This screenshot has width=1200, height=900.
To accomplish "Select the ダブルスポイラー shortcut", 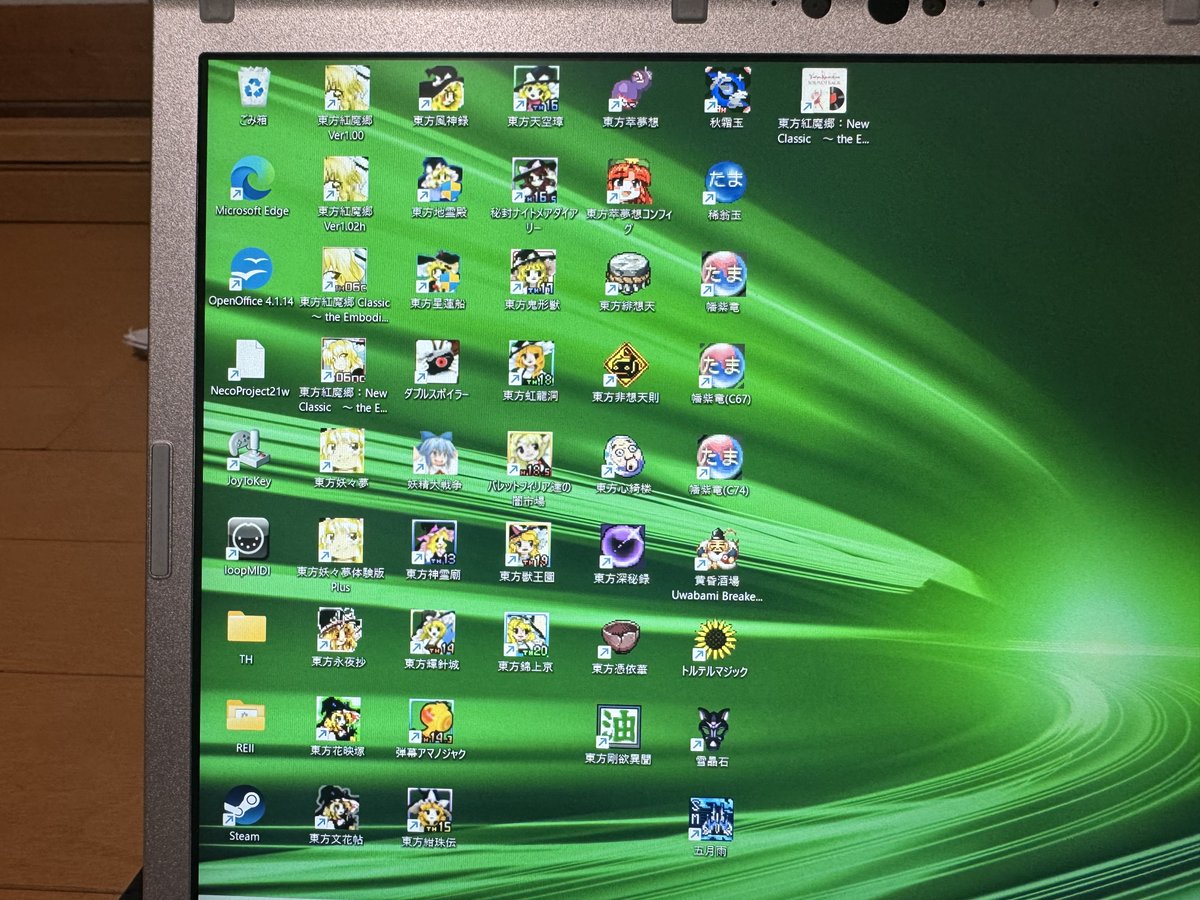I will click(x=437, y=362).
